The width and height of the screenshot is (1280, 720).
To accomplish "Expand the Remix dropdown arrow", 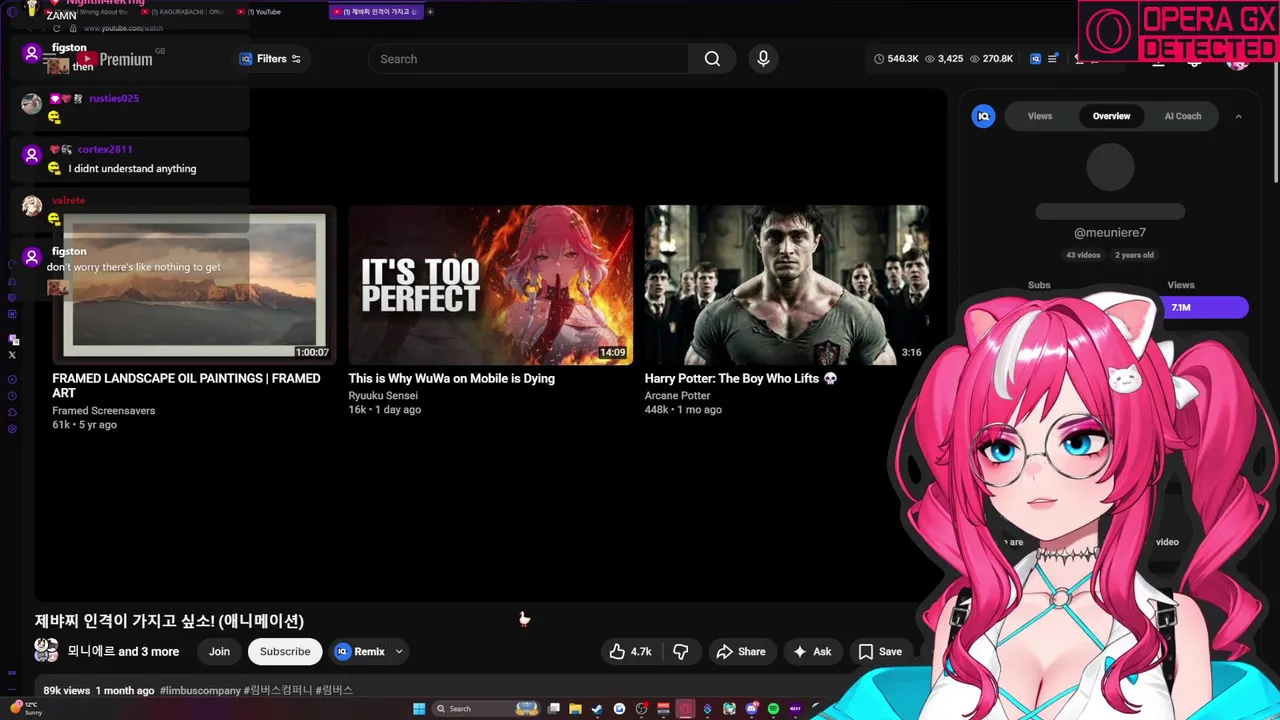I will [399, 652].
